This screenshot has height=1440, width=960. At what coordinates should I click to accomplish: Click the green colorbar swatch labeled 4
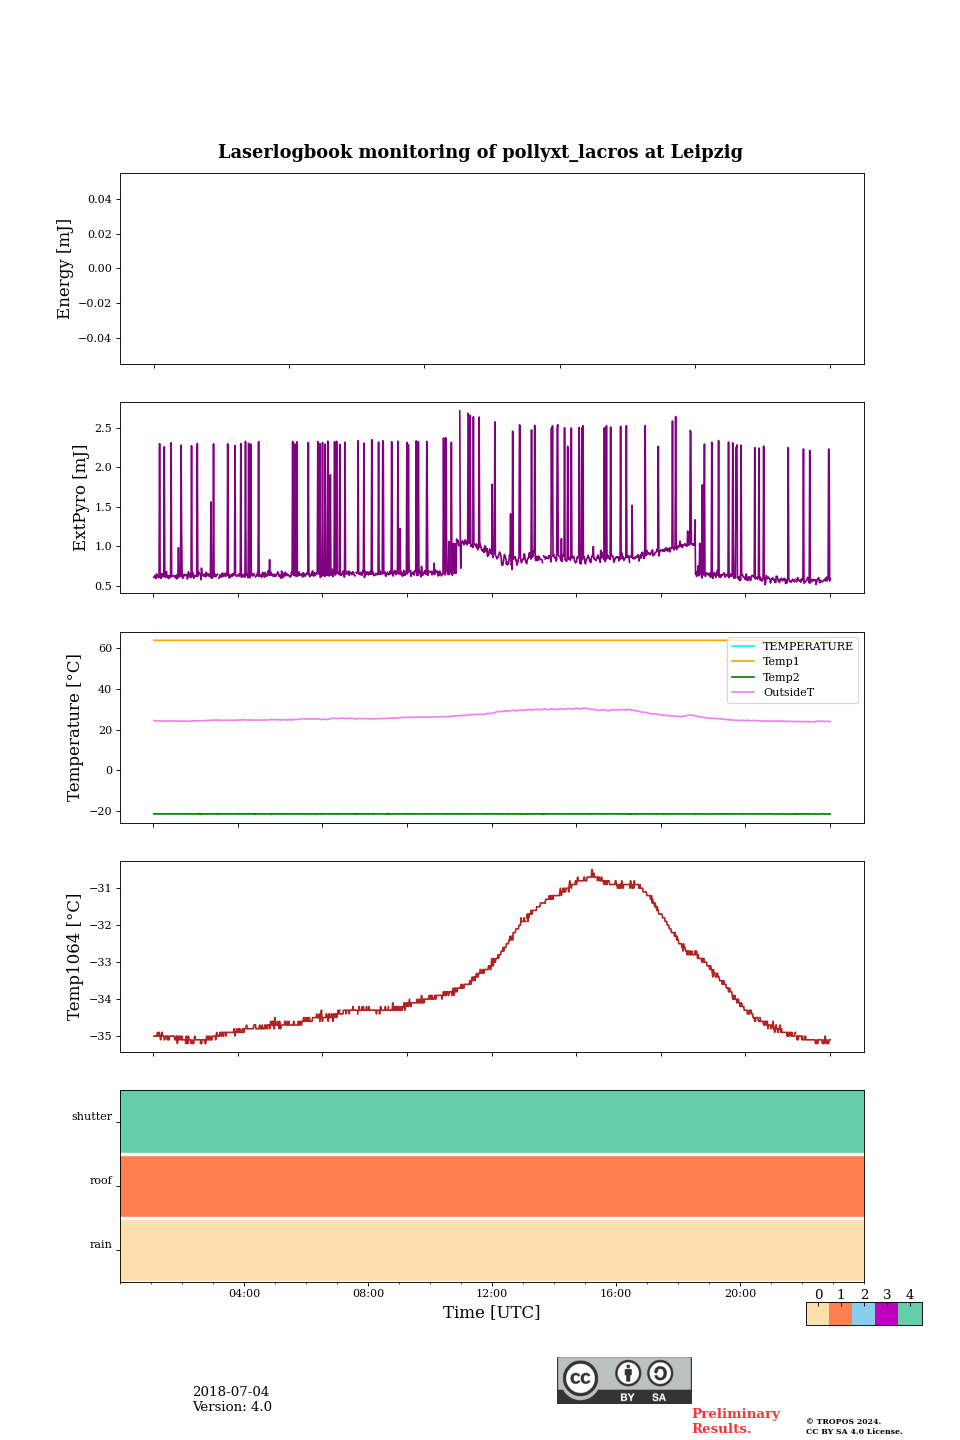pos(910,1314)
